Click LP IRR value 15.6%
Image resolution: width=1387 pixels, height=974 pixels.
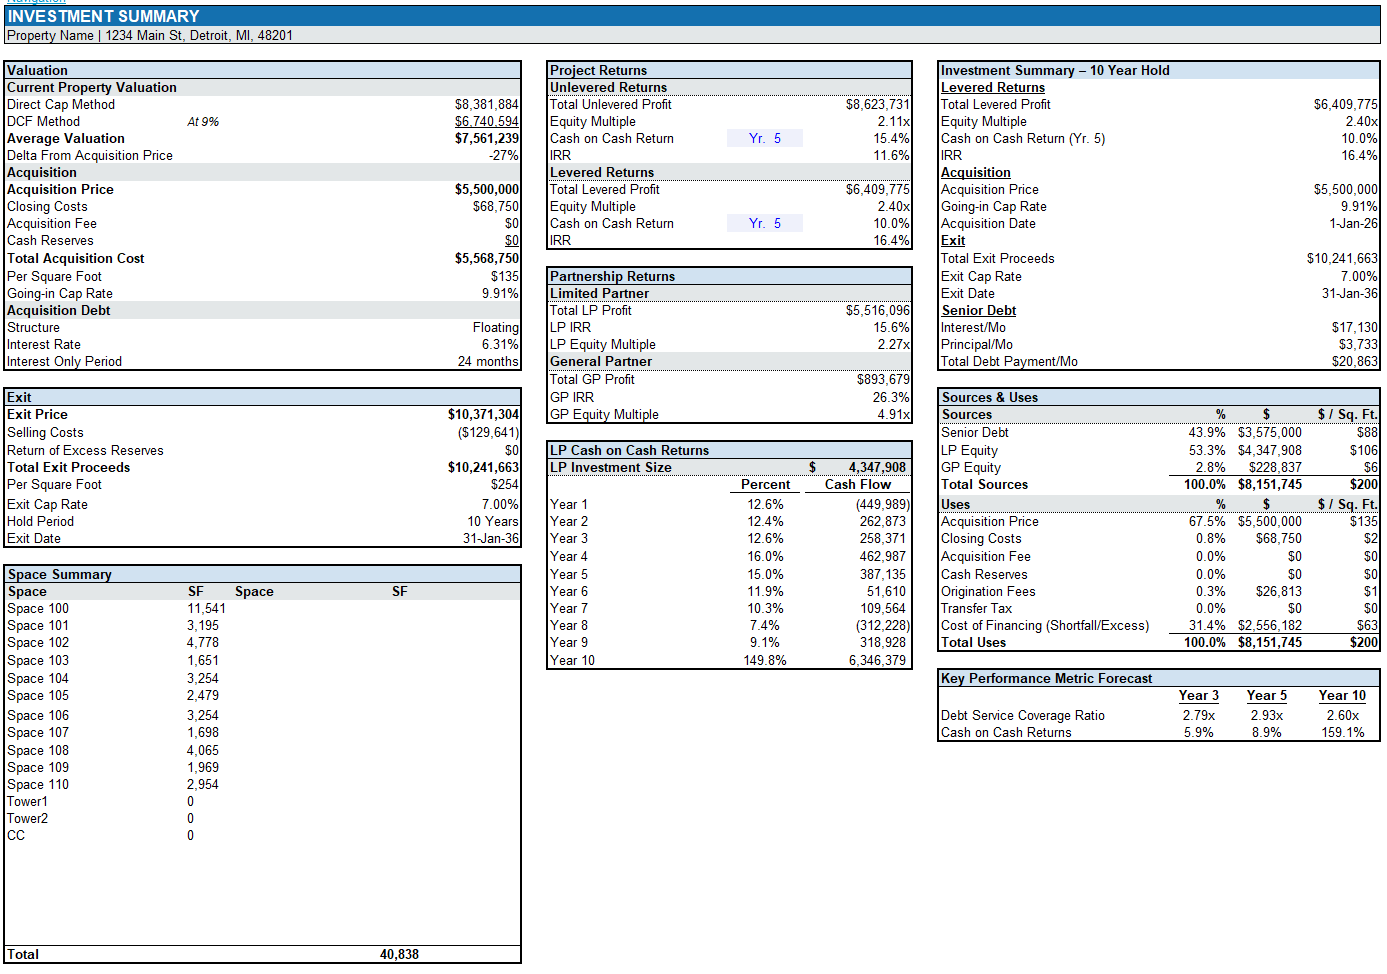(891, 327)
